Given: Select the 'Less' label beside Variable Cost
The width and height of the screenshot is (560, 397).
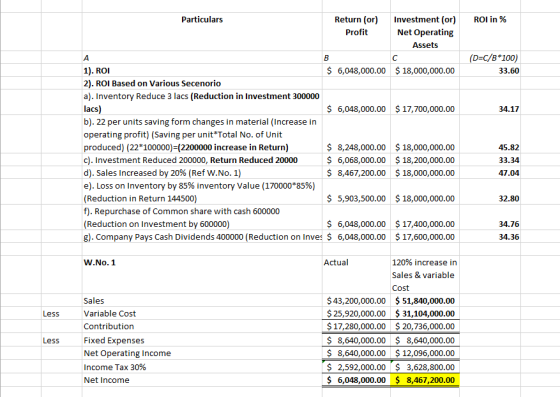Looking at the screenshot, I should [51, 314].
